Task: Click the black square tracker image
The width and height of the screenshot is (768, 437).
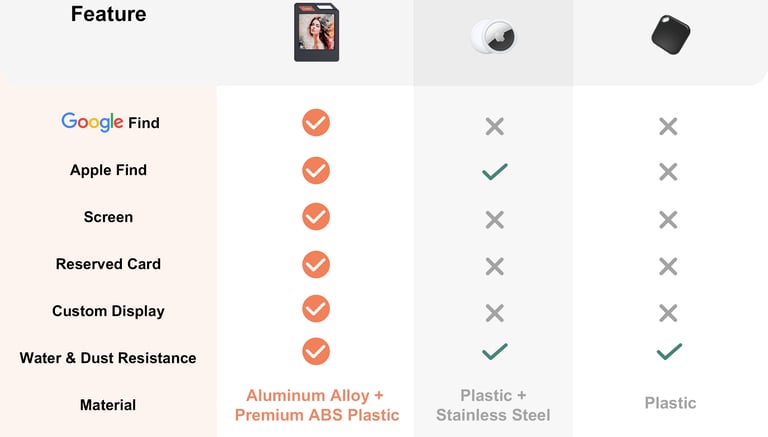Action: (671, 35)
